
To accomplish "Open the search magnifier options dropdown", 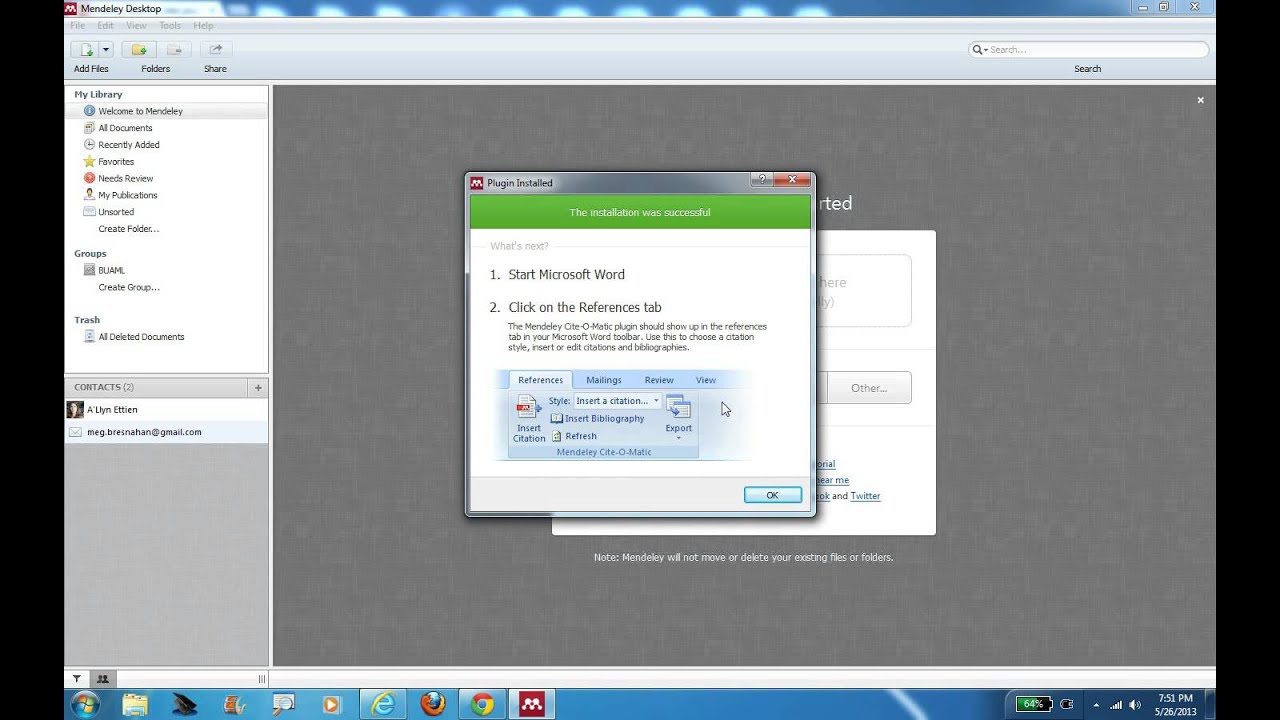I will 979,49.
